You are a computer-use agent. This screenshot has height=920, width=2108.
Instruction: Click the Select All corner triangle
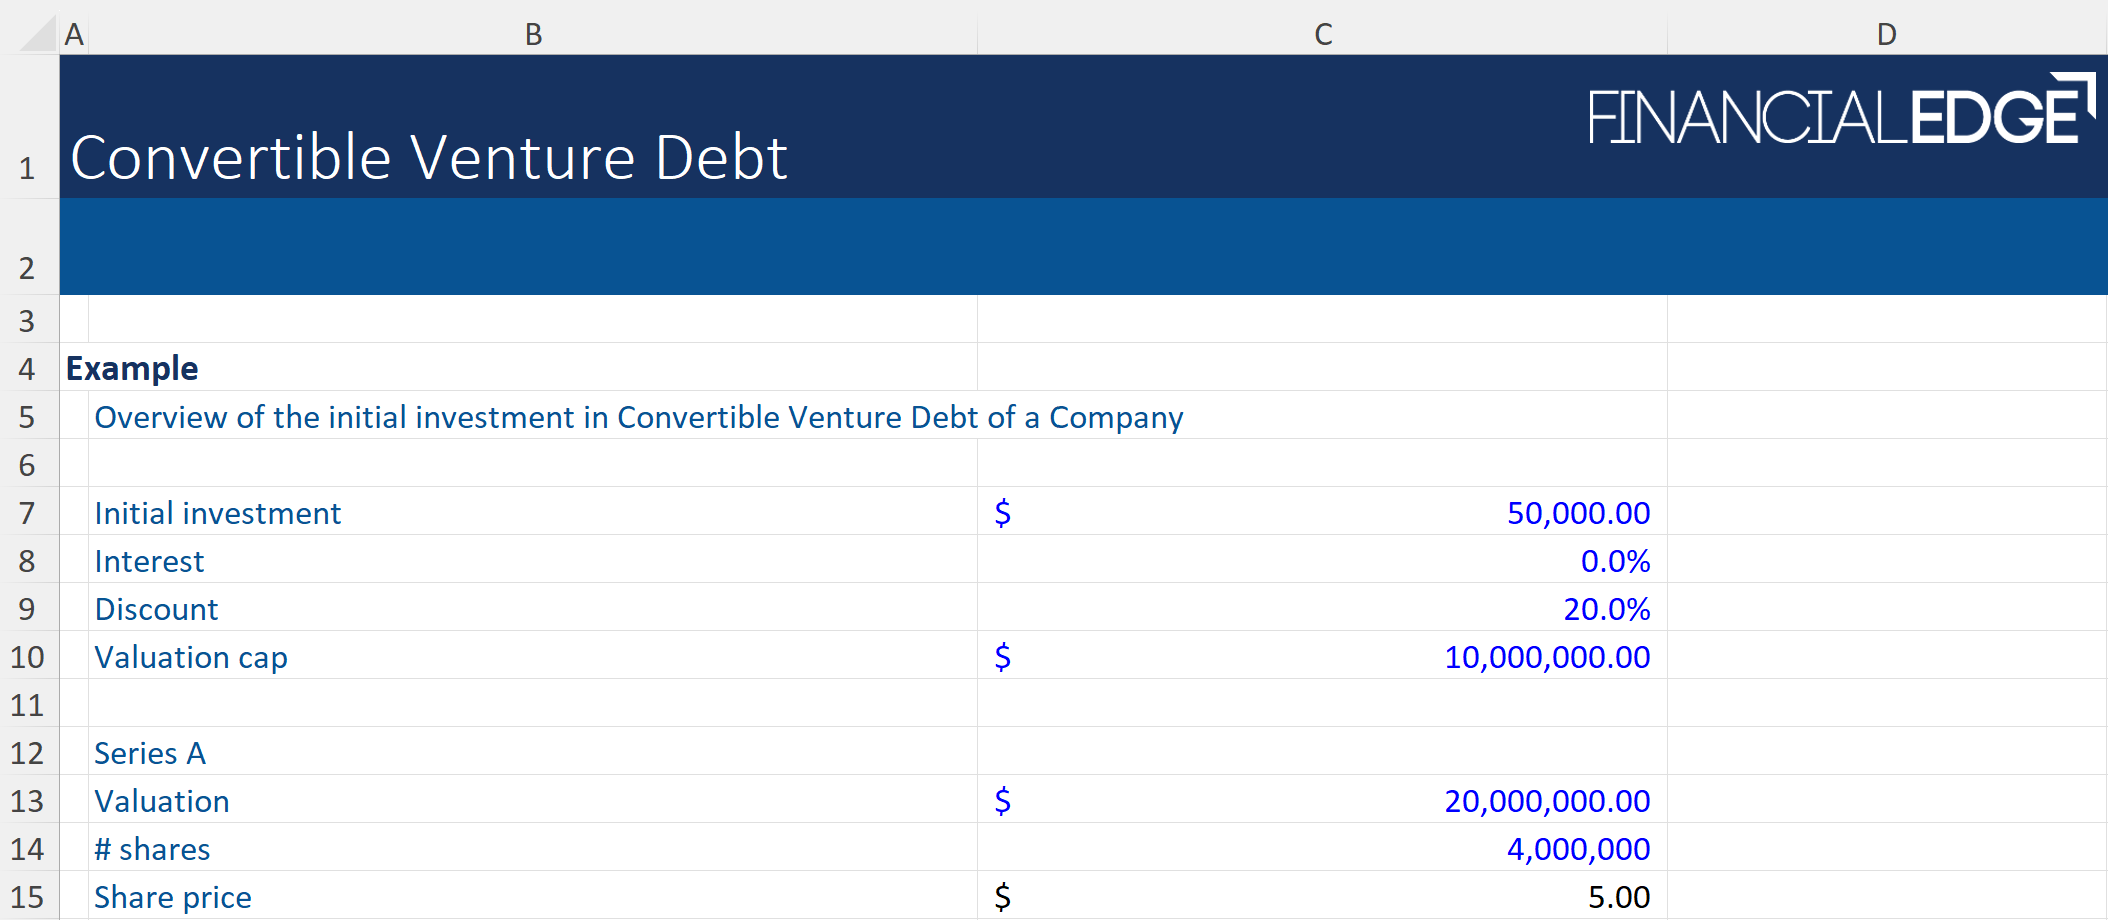pos(39,33)
